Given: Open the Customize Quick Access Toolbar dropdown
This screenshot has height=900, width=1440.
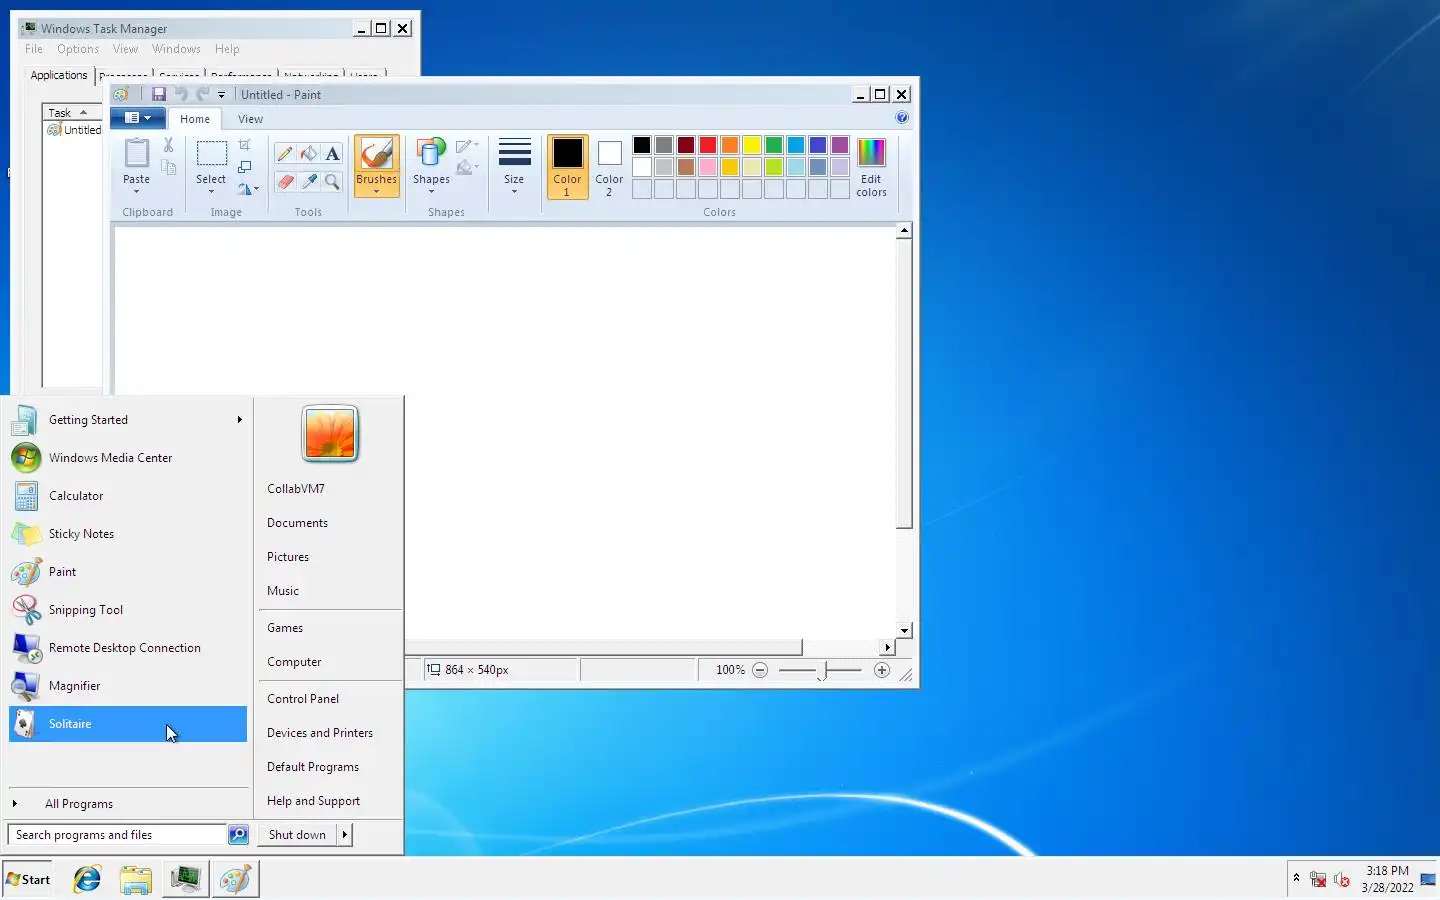Looking at the screenshot, I should click(x=221, y=95).
